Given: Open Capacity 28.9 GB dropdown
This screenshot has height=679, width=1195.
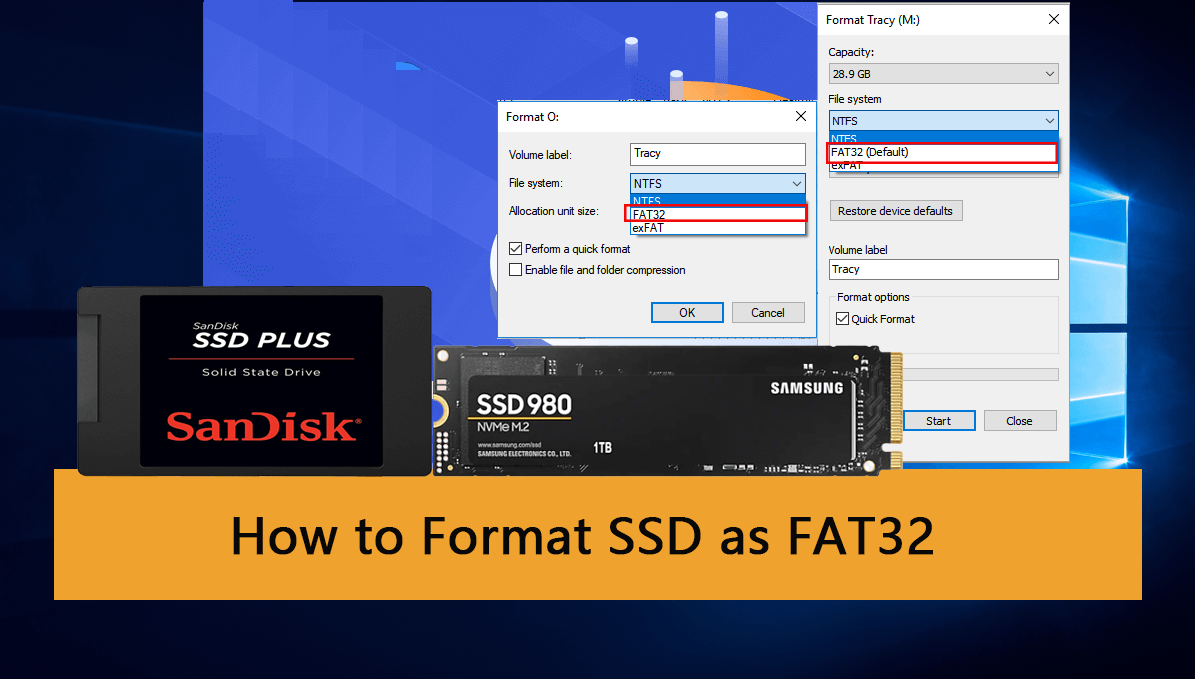Looking at the screenshot, I should 944,74.
